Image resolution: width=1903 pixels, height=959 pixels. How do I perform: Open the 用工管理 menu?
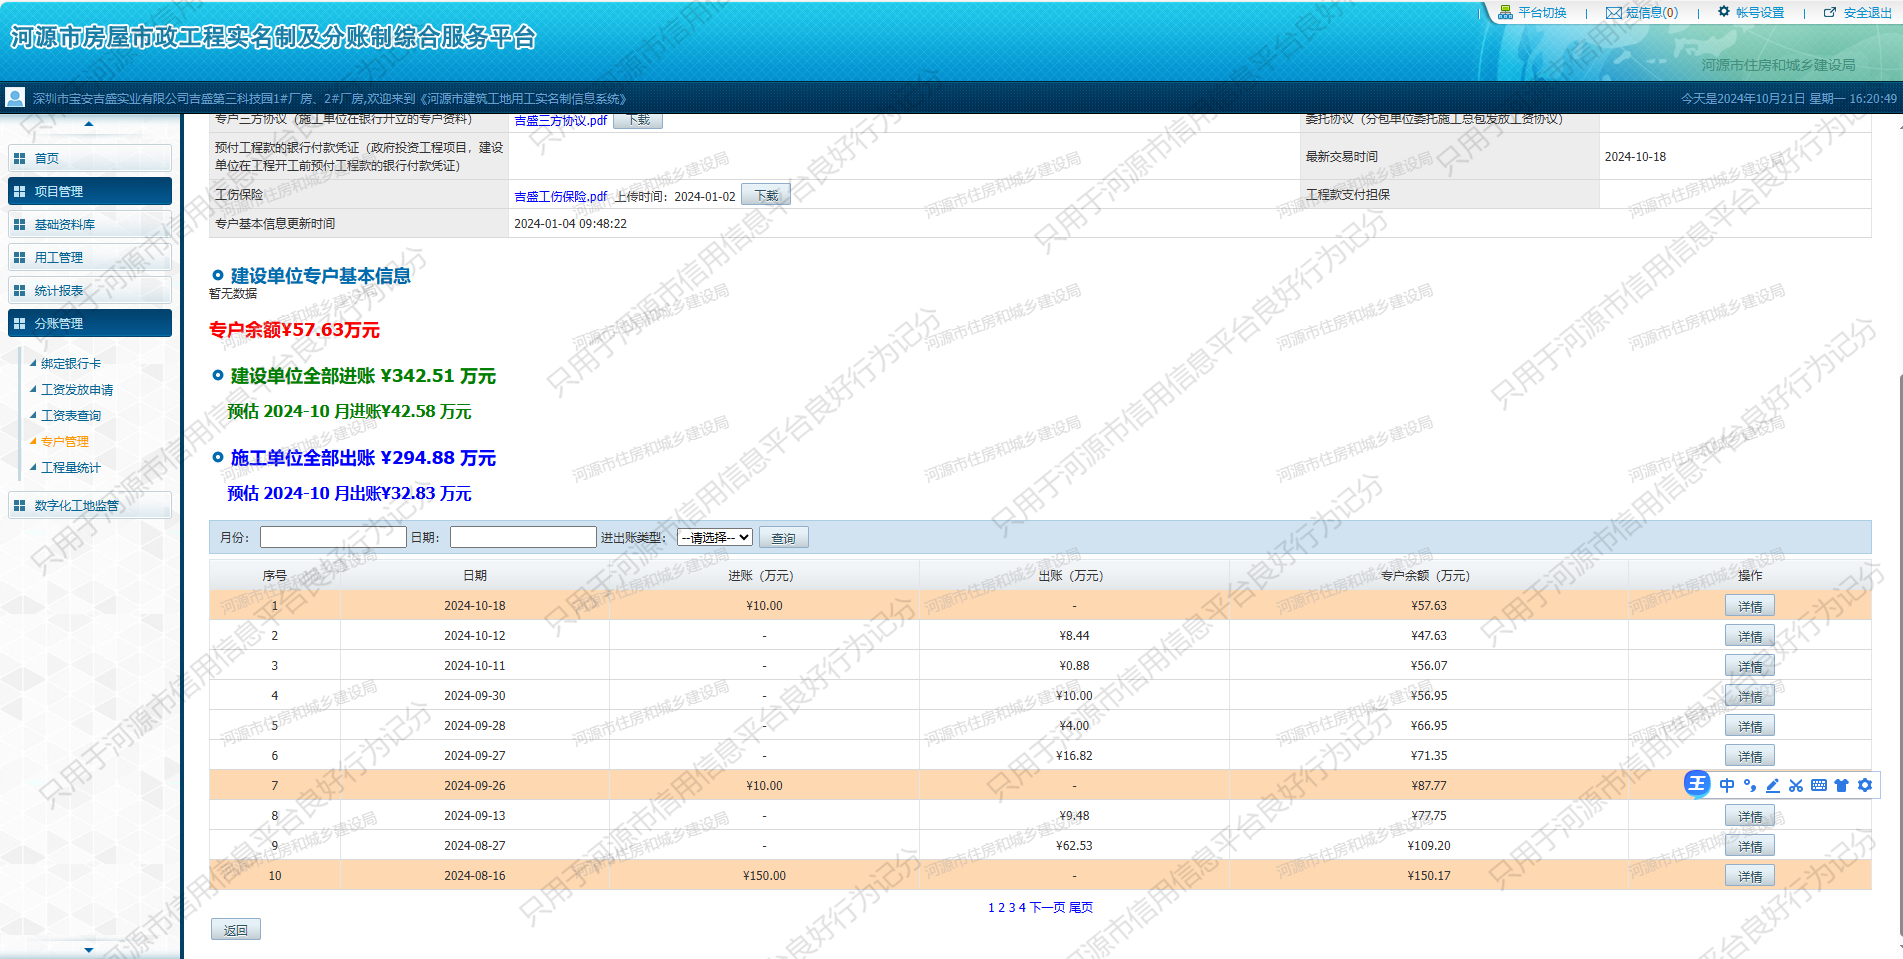(90, 257)
